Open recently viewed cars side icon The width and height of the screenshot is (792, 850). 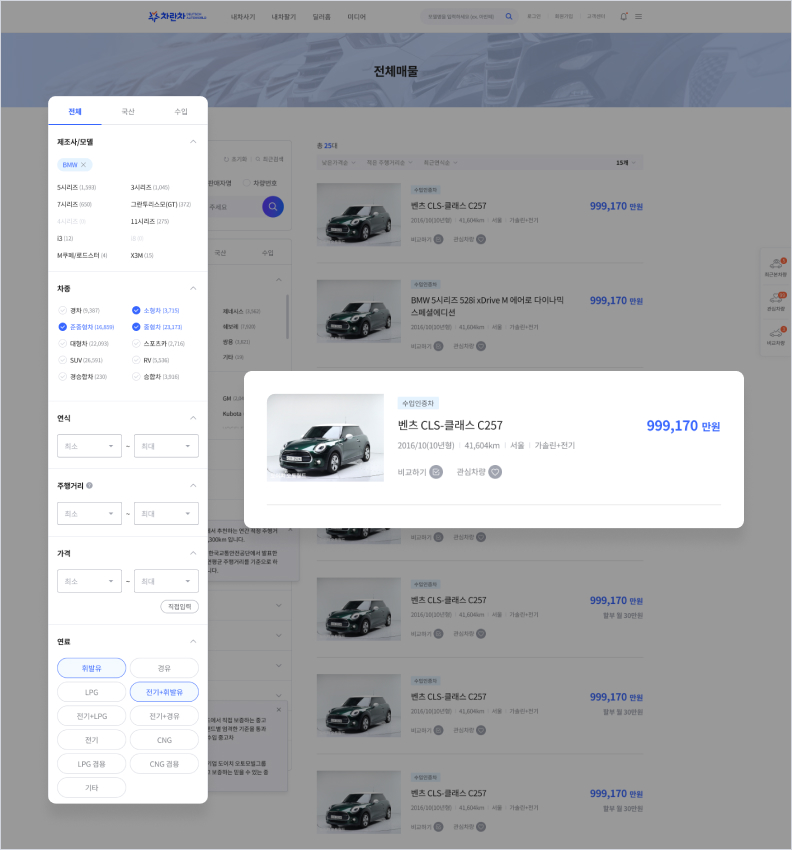[776, 267]
